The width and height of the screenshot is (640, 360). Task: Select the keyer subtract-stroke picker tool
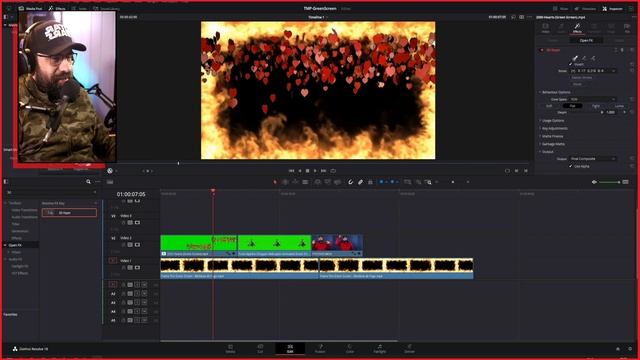(x=593, y=58)
